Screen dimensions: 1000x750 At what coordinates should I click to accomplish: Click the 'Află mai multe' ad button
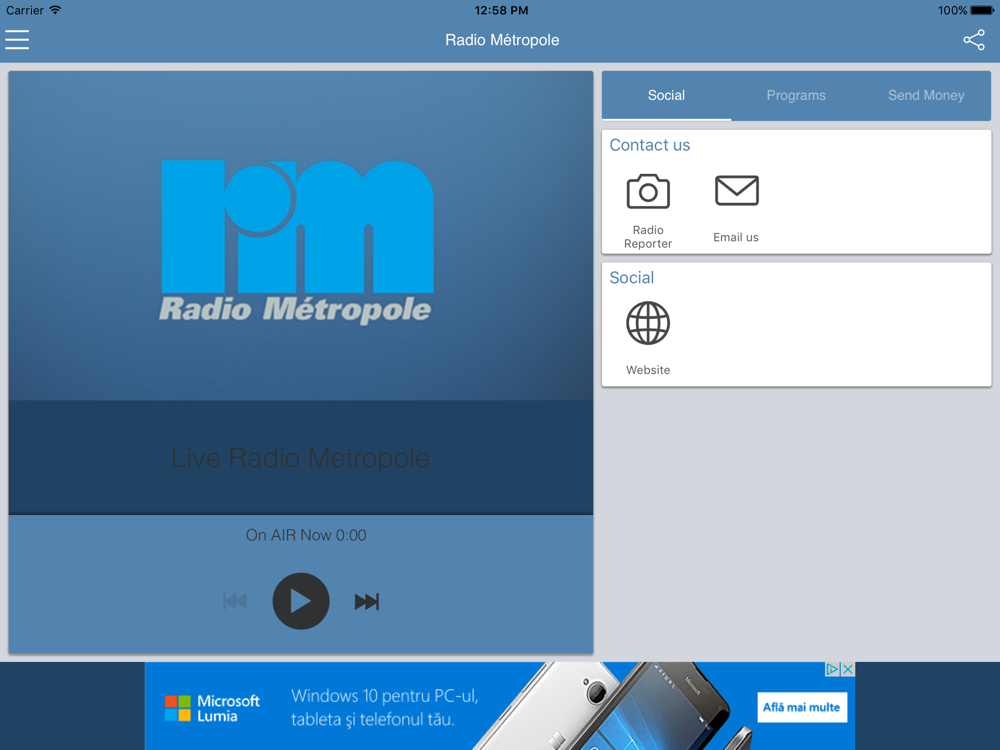tap(801, 708)
